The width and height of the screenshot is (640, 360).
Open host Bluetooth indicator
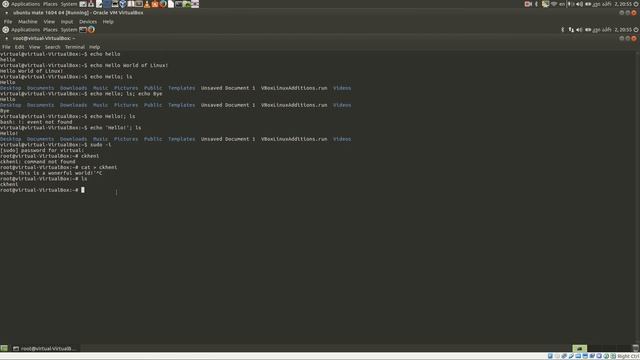pyautogui.click(x=536, y=4)
